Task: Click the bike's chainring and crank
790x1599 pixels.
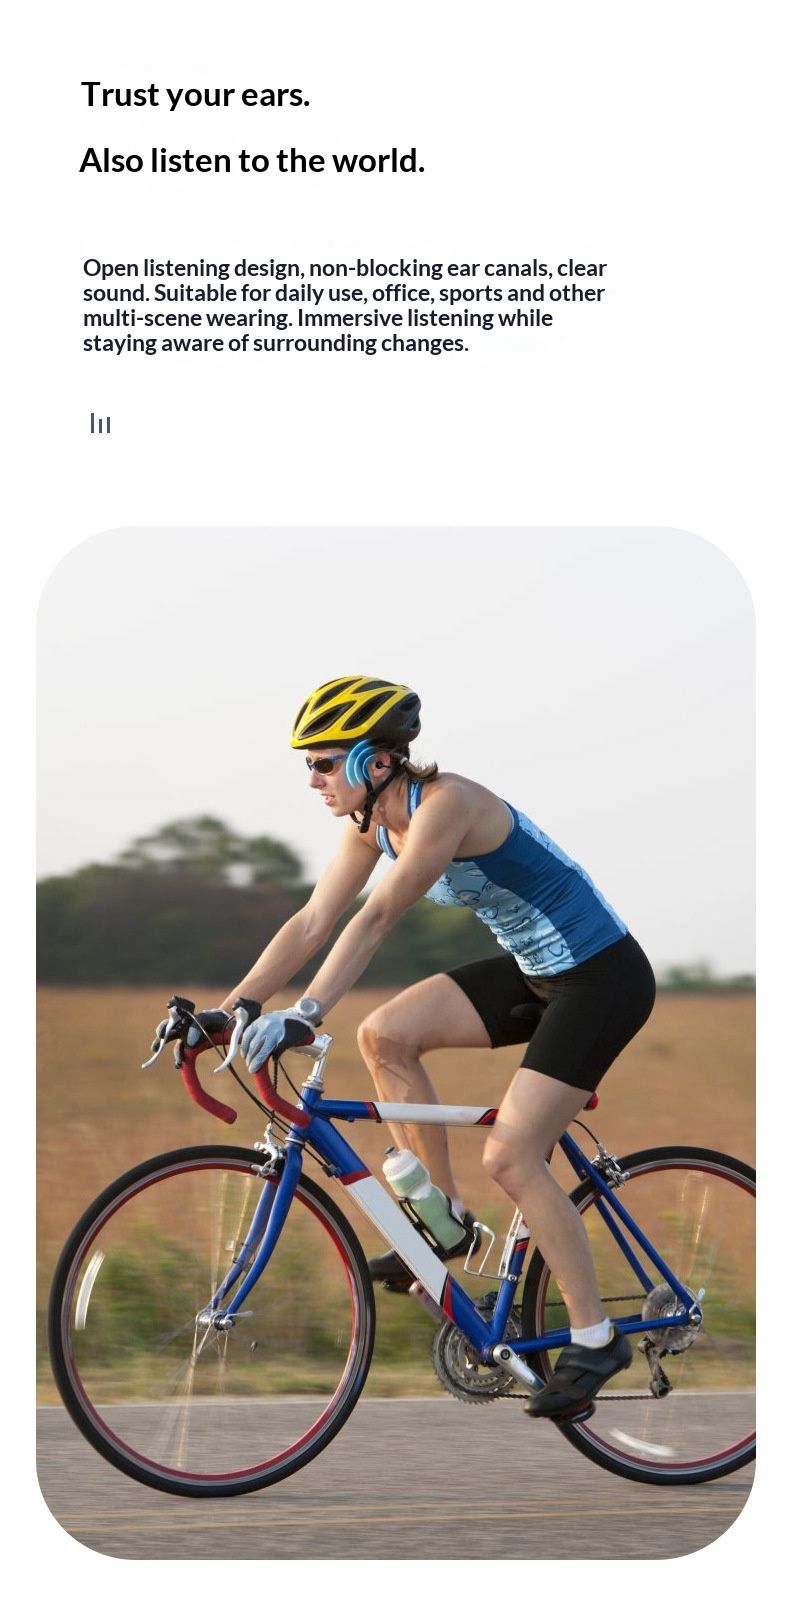Action: [x=470, y=1355]
